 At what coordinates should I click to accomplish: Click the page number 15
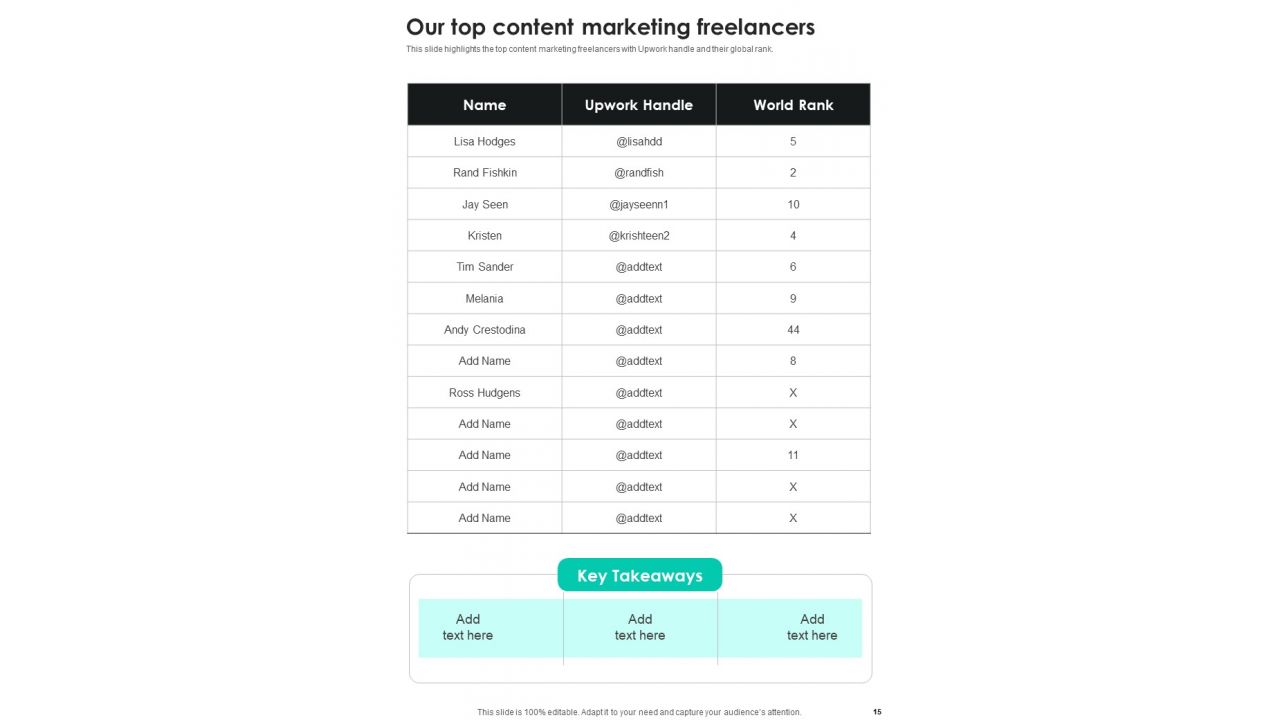pyautogui.click(x=877, y=712)
